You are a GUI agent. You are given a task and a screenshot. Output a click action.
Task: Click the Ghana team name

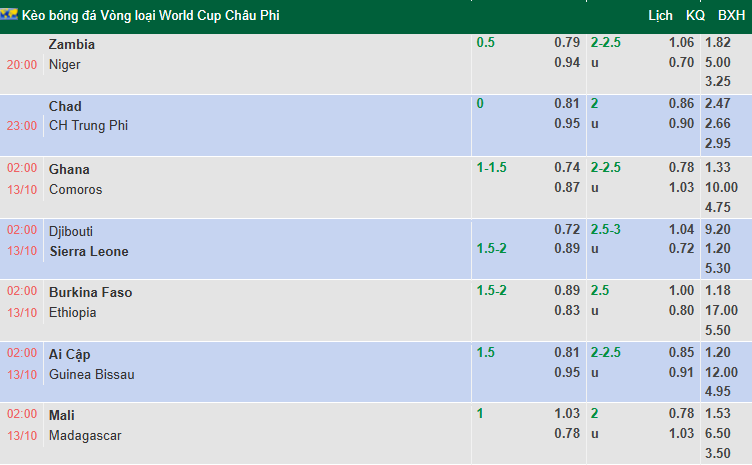coord(69,168)
